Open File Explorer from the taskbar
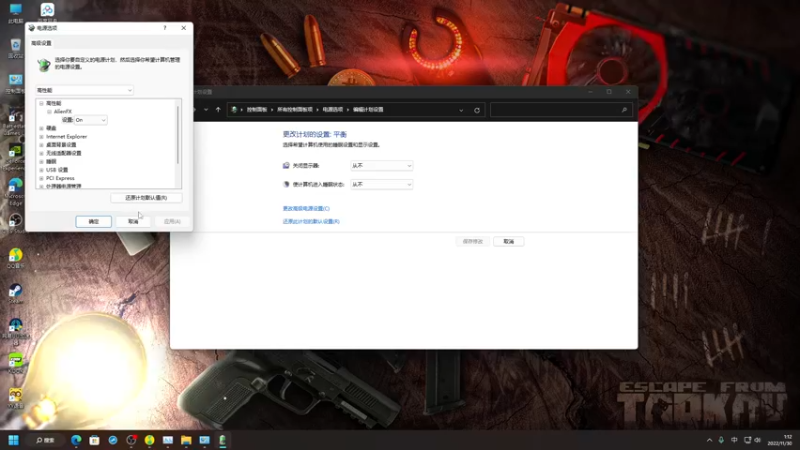 pyautogui.click(x=186, y=440)
